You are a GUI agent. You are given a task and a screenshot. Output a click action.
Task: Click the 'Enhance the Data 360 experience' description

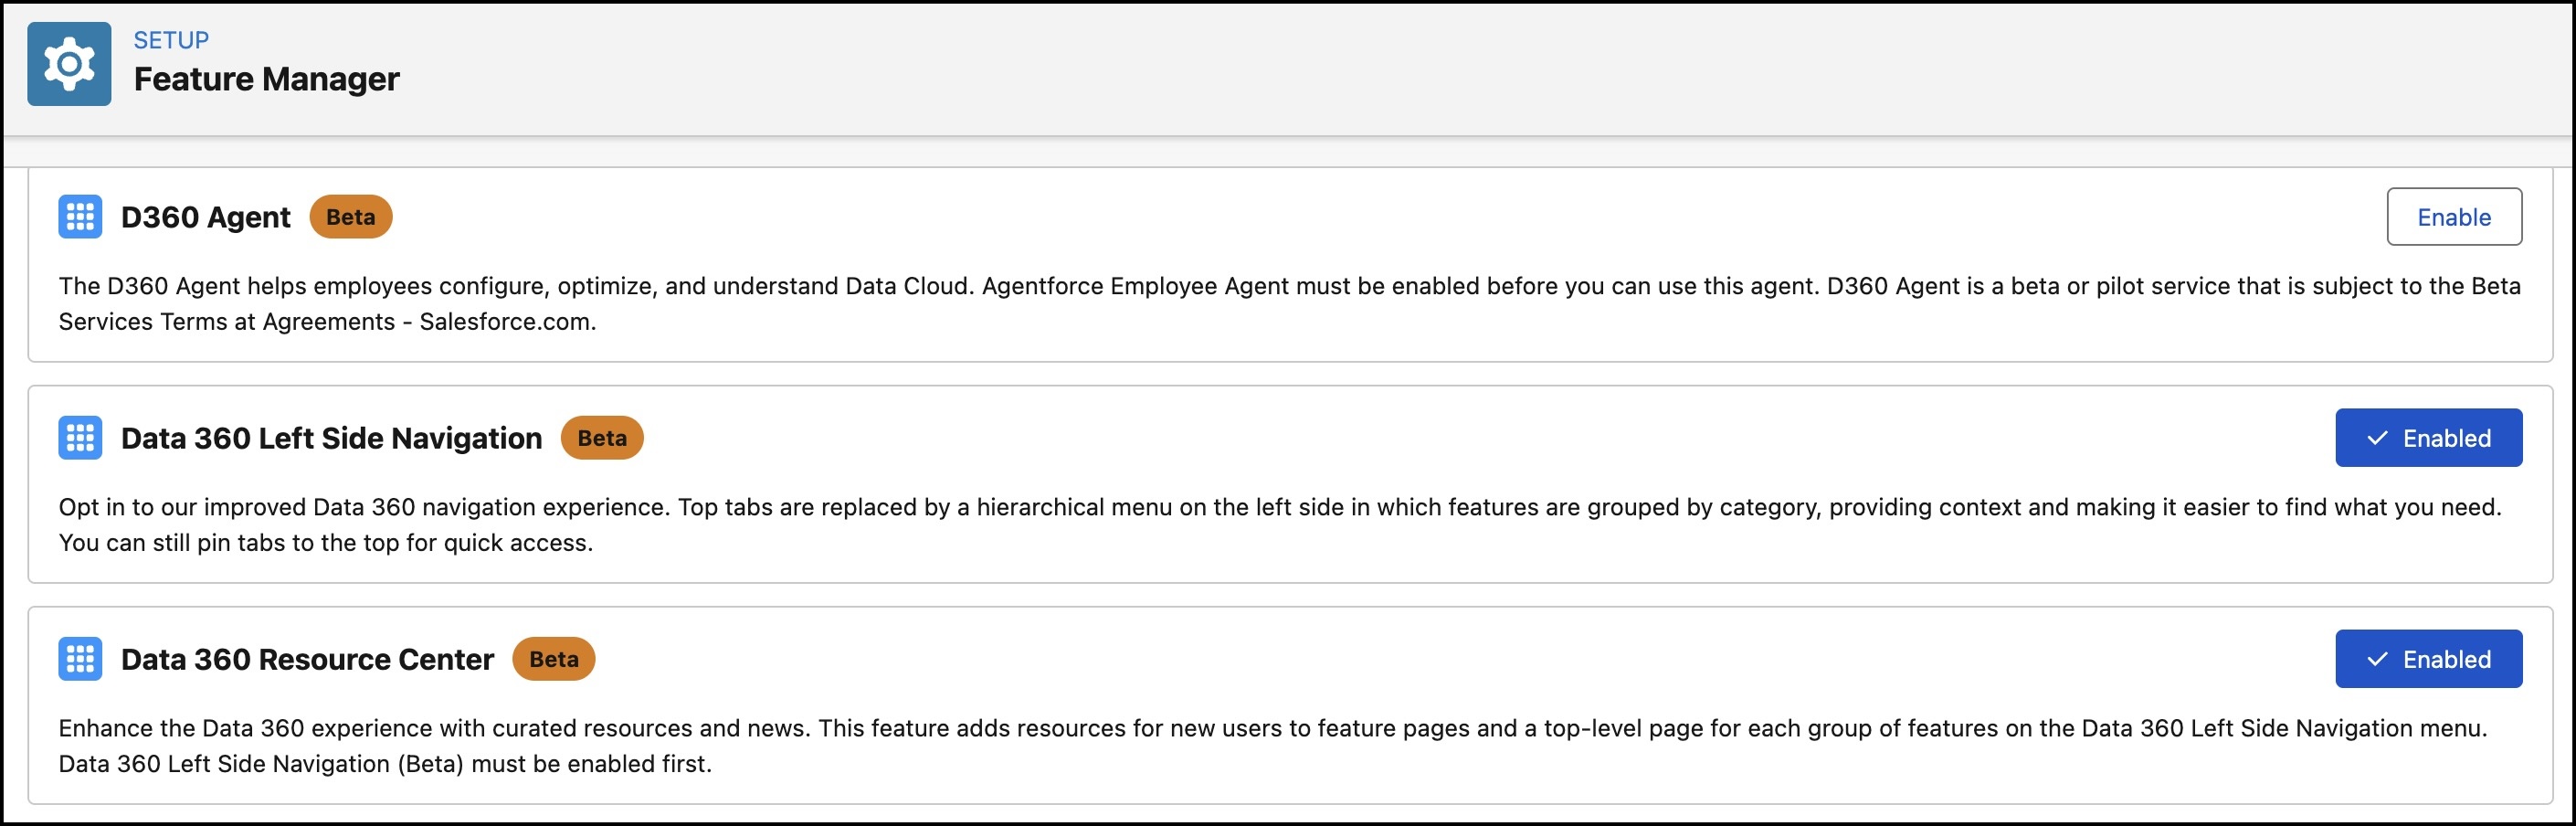1273,746
